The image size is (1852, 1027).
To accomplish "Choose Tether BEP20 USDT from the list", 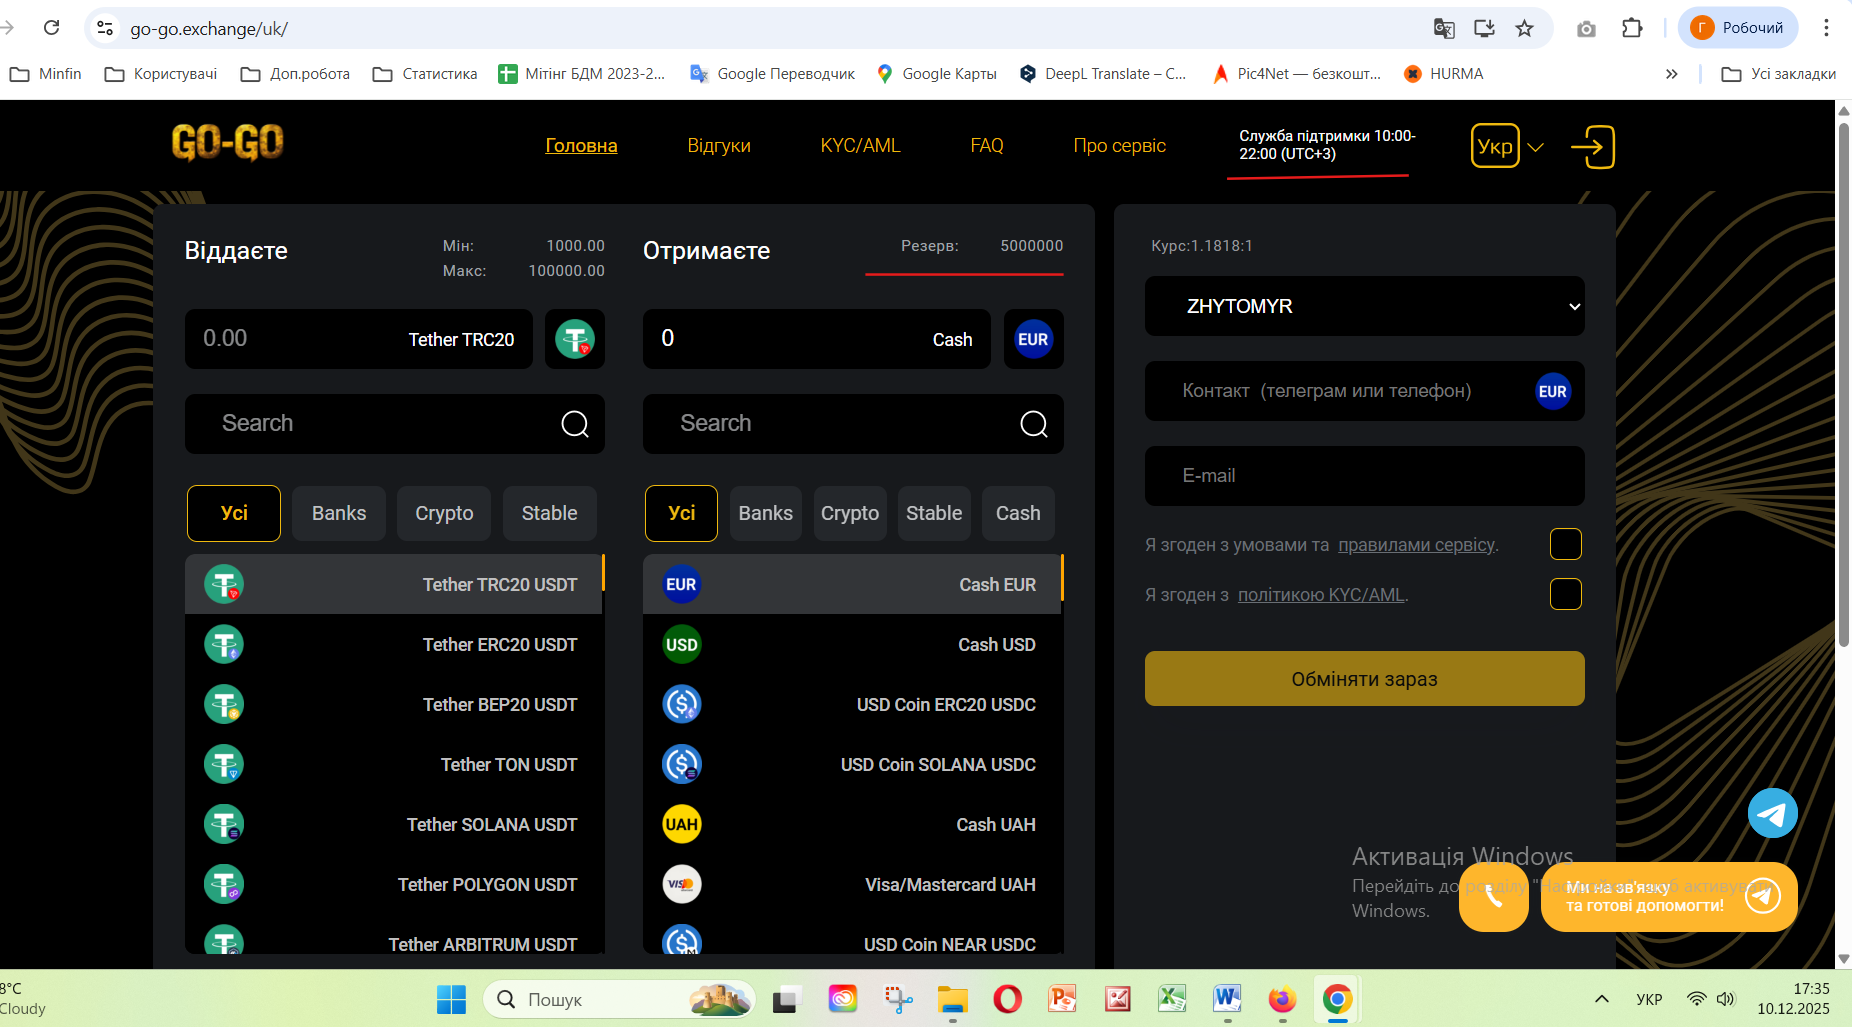I will (394, 704).
